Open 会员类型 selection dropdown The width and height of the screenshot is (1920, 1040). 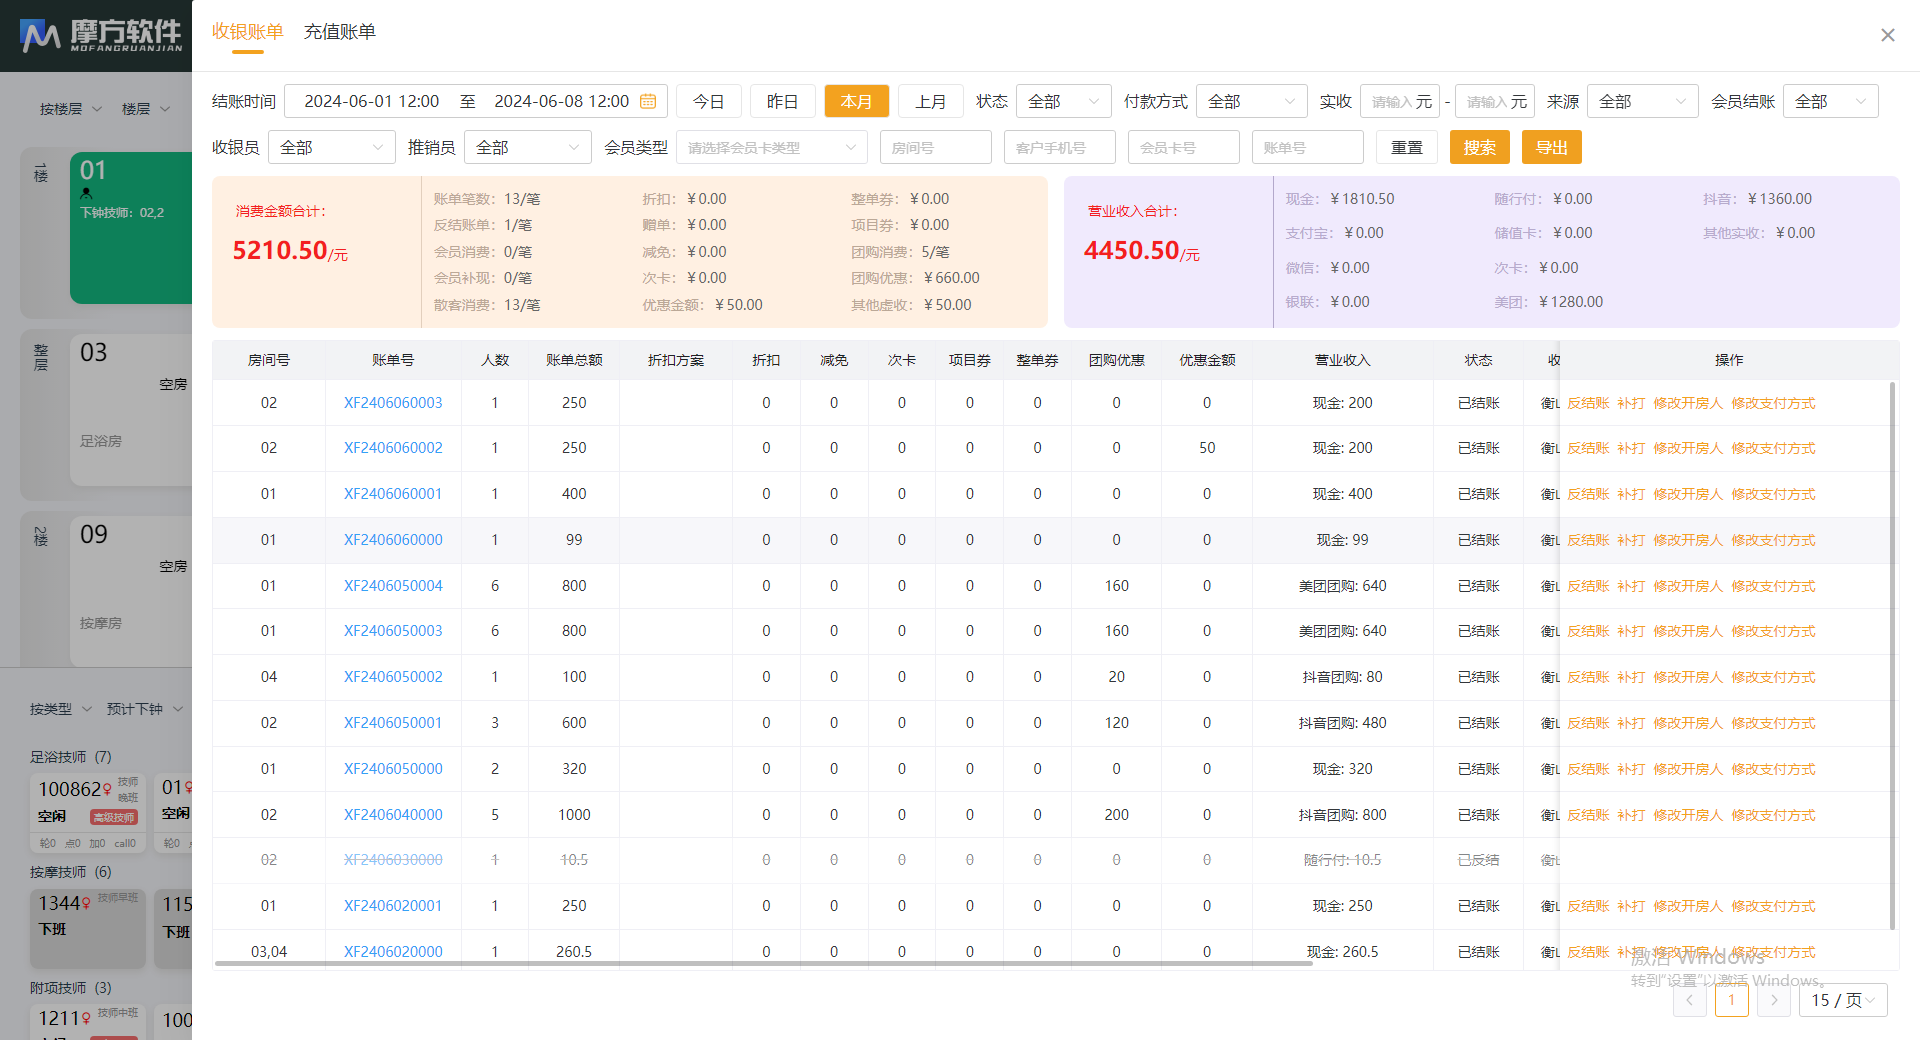[770, 148]
